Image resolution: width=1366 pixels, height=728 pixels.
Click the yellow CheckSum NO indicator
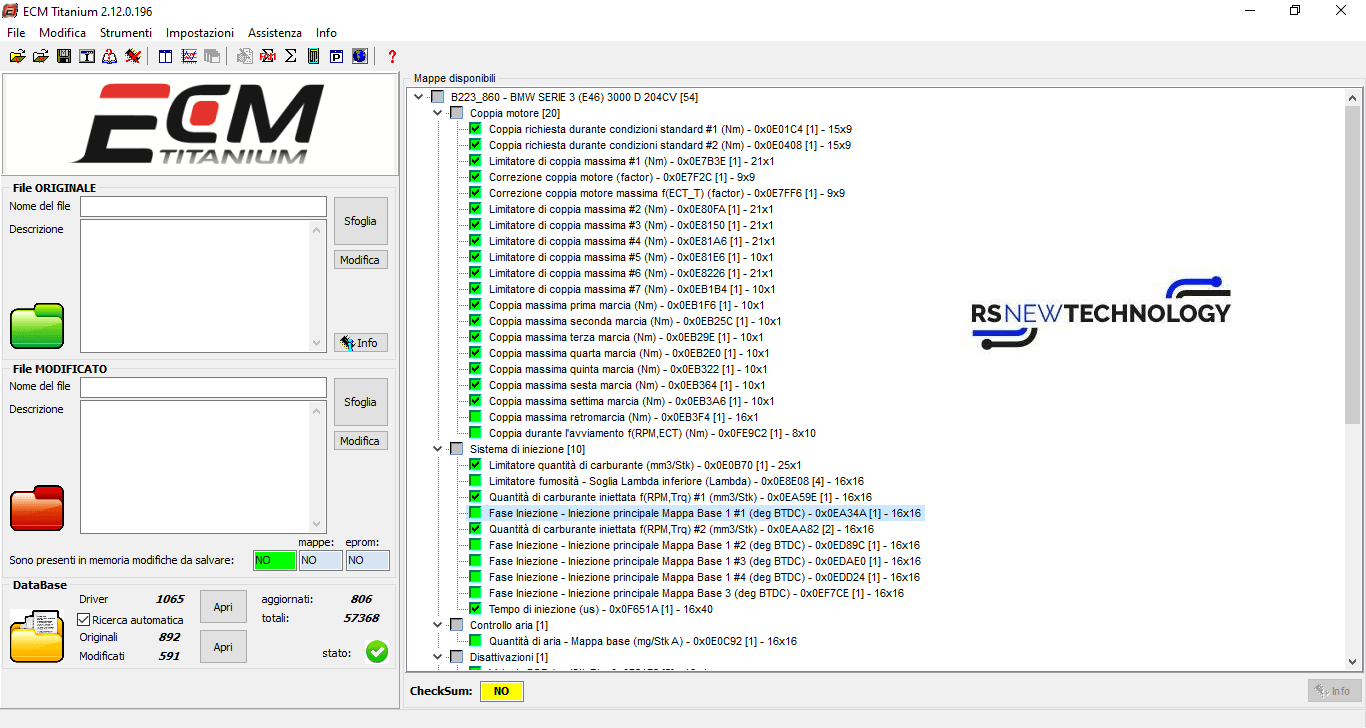pyautogui.click(x=501, y=691)
